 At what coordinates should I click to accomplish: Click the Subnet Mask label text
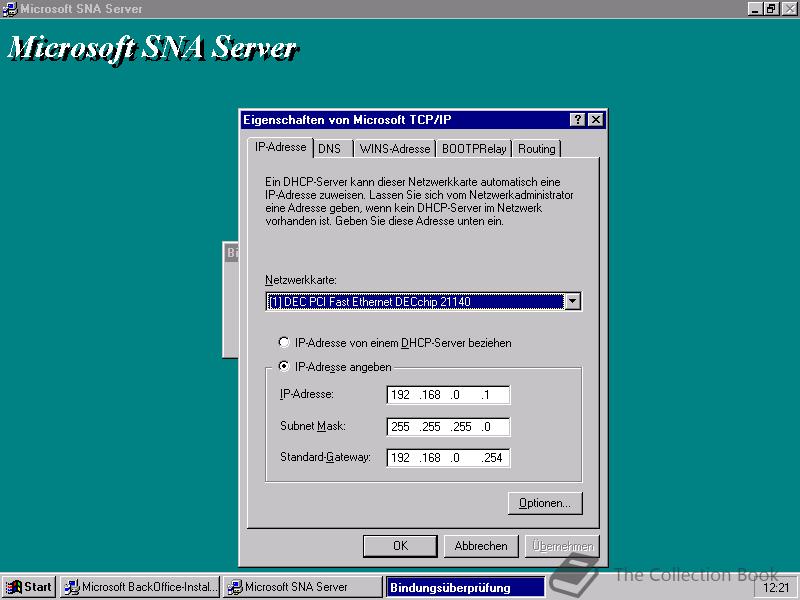312,426
